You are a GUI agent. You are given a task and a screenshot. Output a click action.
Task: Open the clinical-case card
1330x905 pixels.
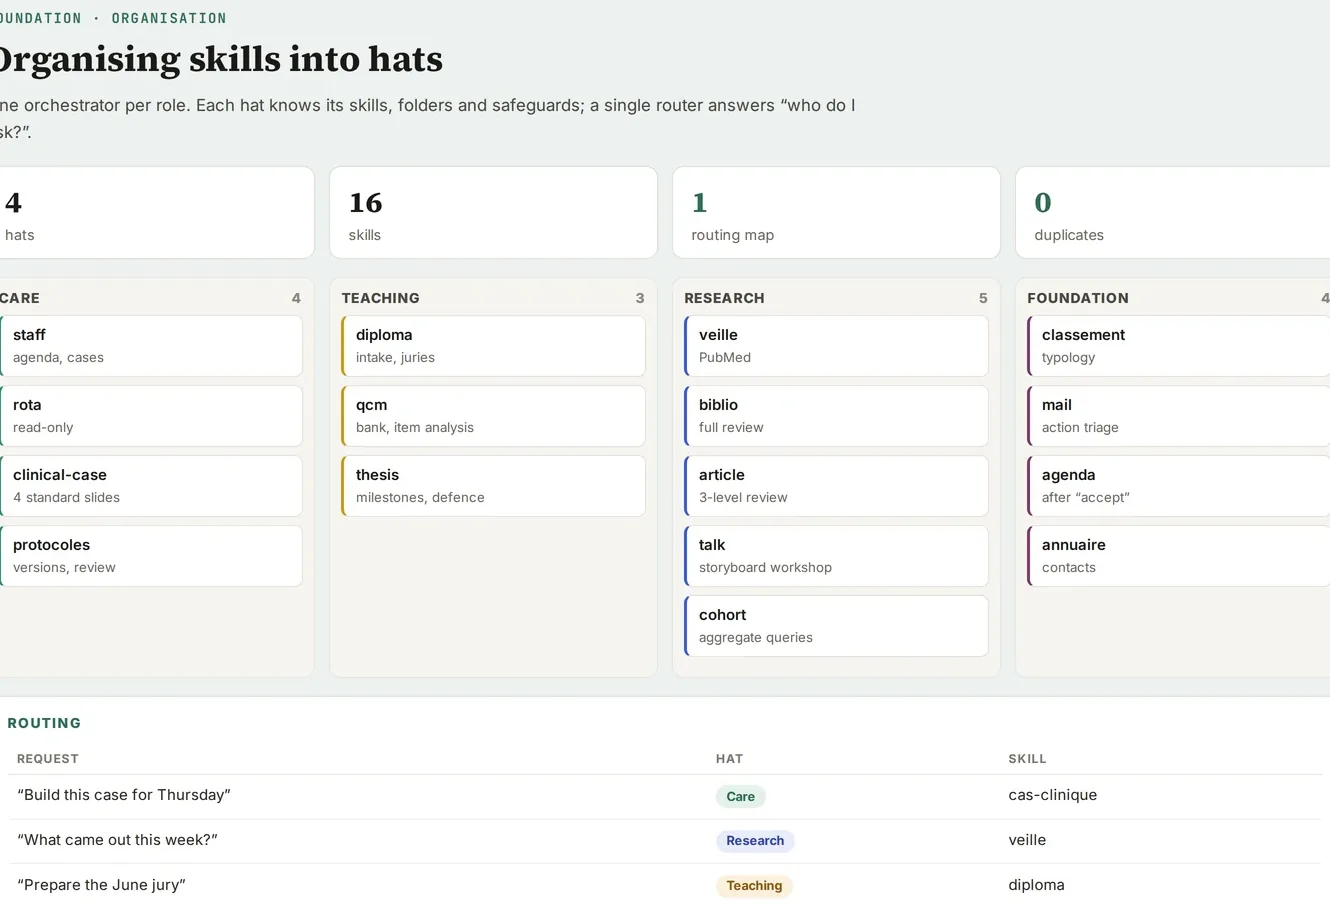point(151,486)
